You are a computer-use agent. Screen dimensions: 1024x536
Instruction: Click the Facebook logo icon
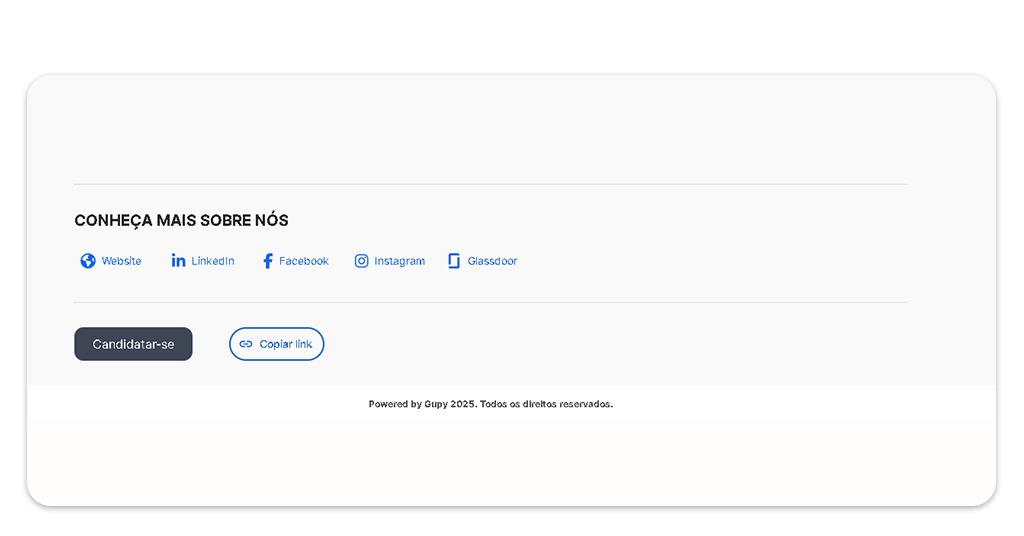point(267,261)
